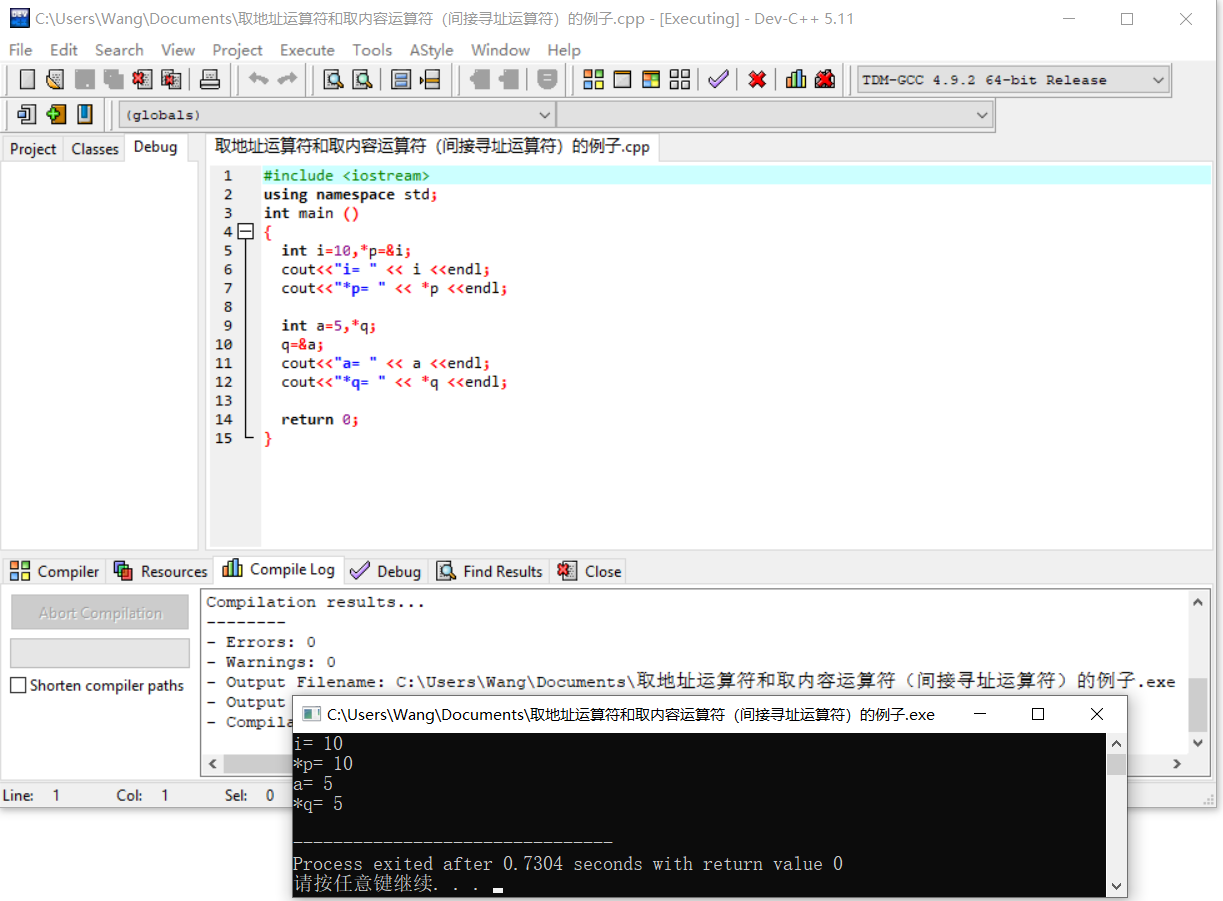
Task: Switch to the Project sidebar tab
Action: [33, 149]
